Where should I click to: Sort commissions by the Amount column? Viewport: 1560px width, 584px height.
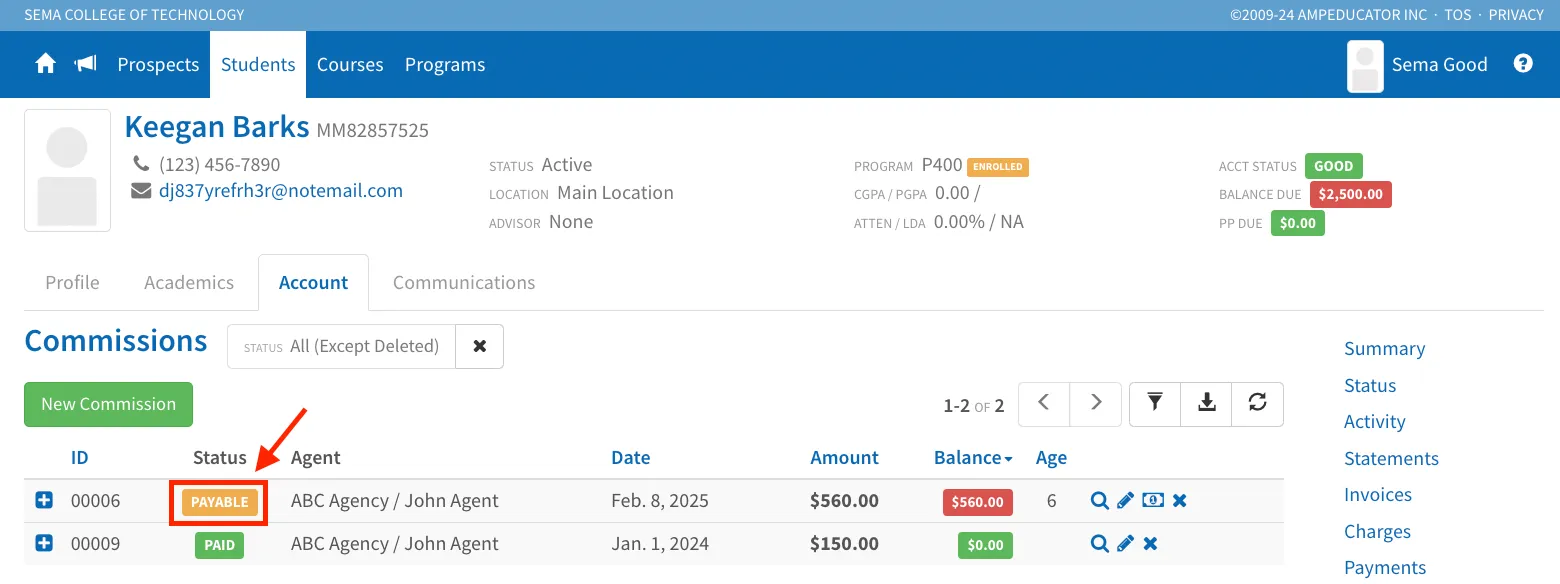[x=845, y=458]
